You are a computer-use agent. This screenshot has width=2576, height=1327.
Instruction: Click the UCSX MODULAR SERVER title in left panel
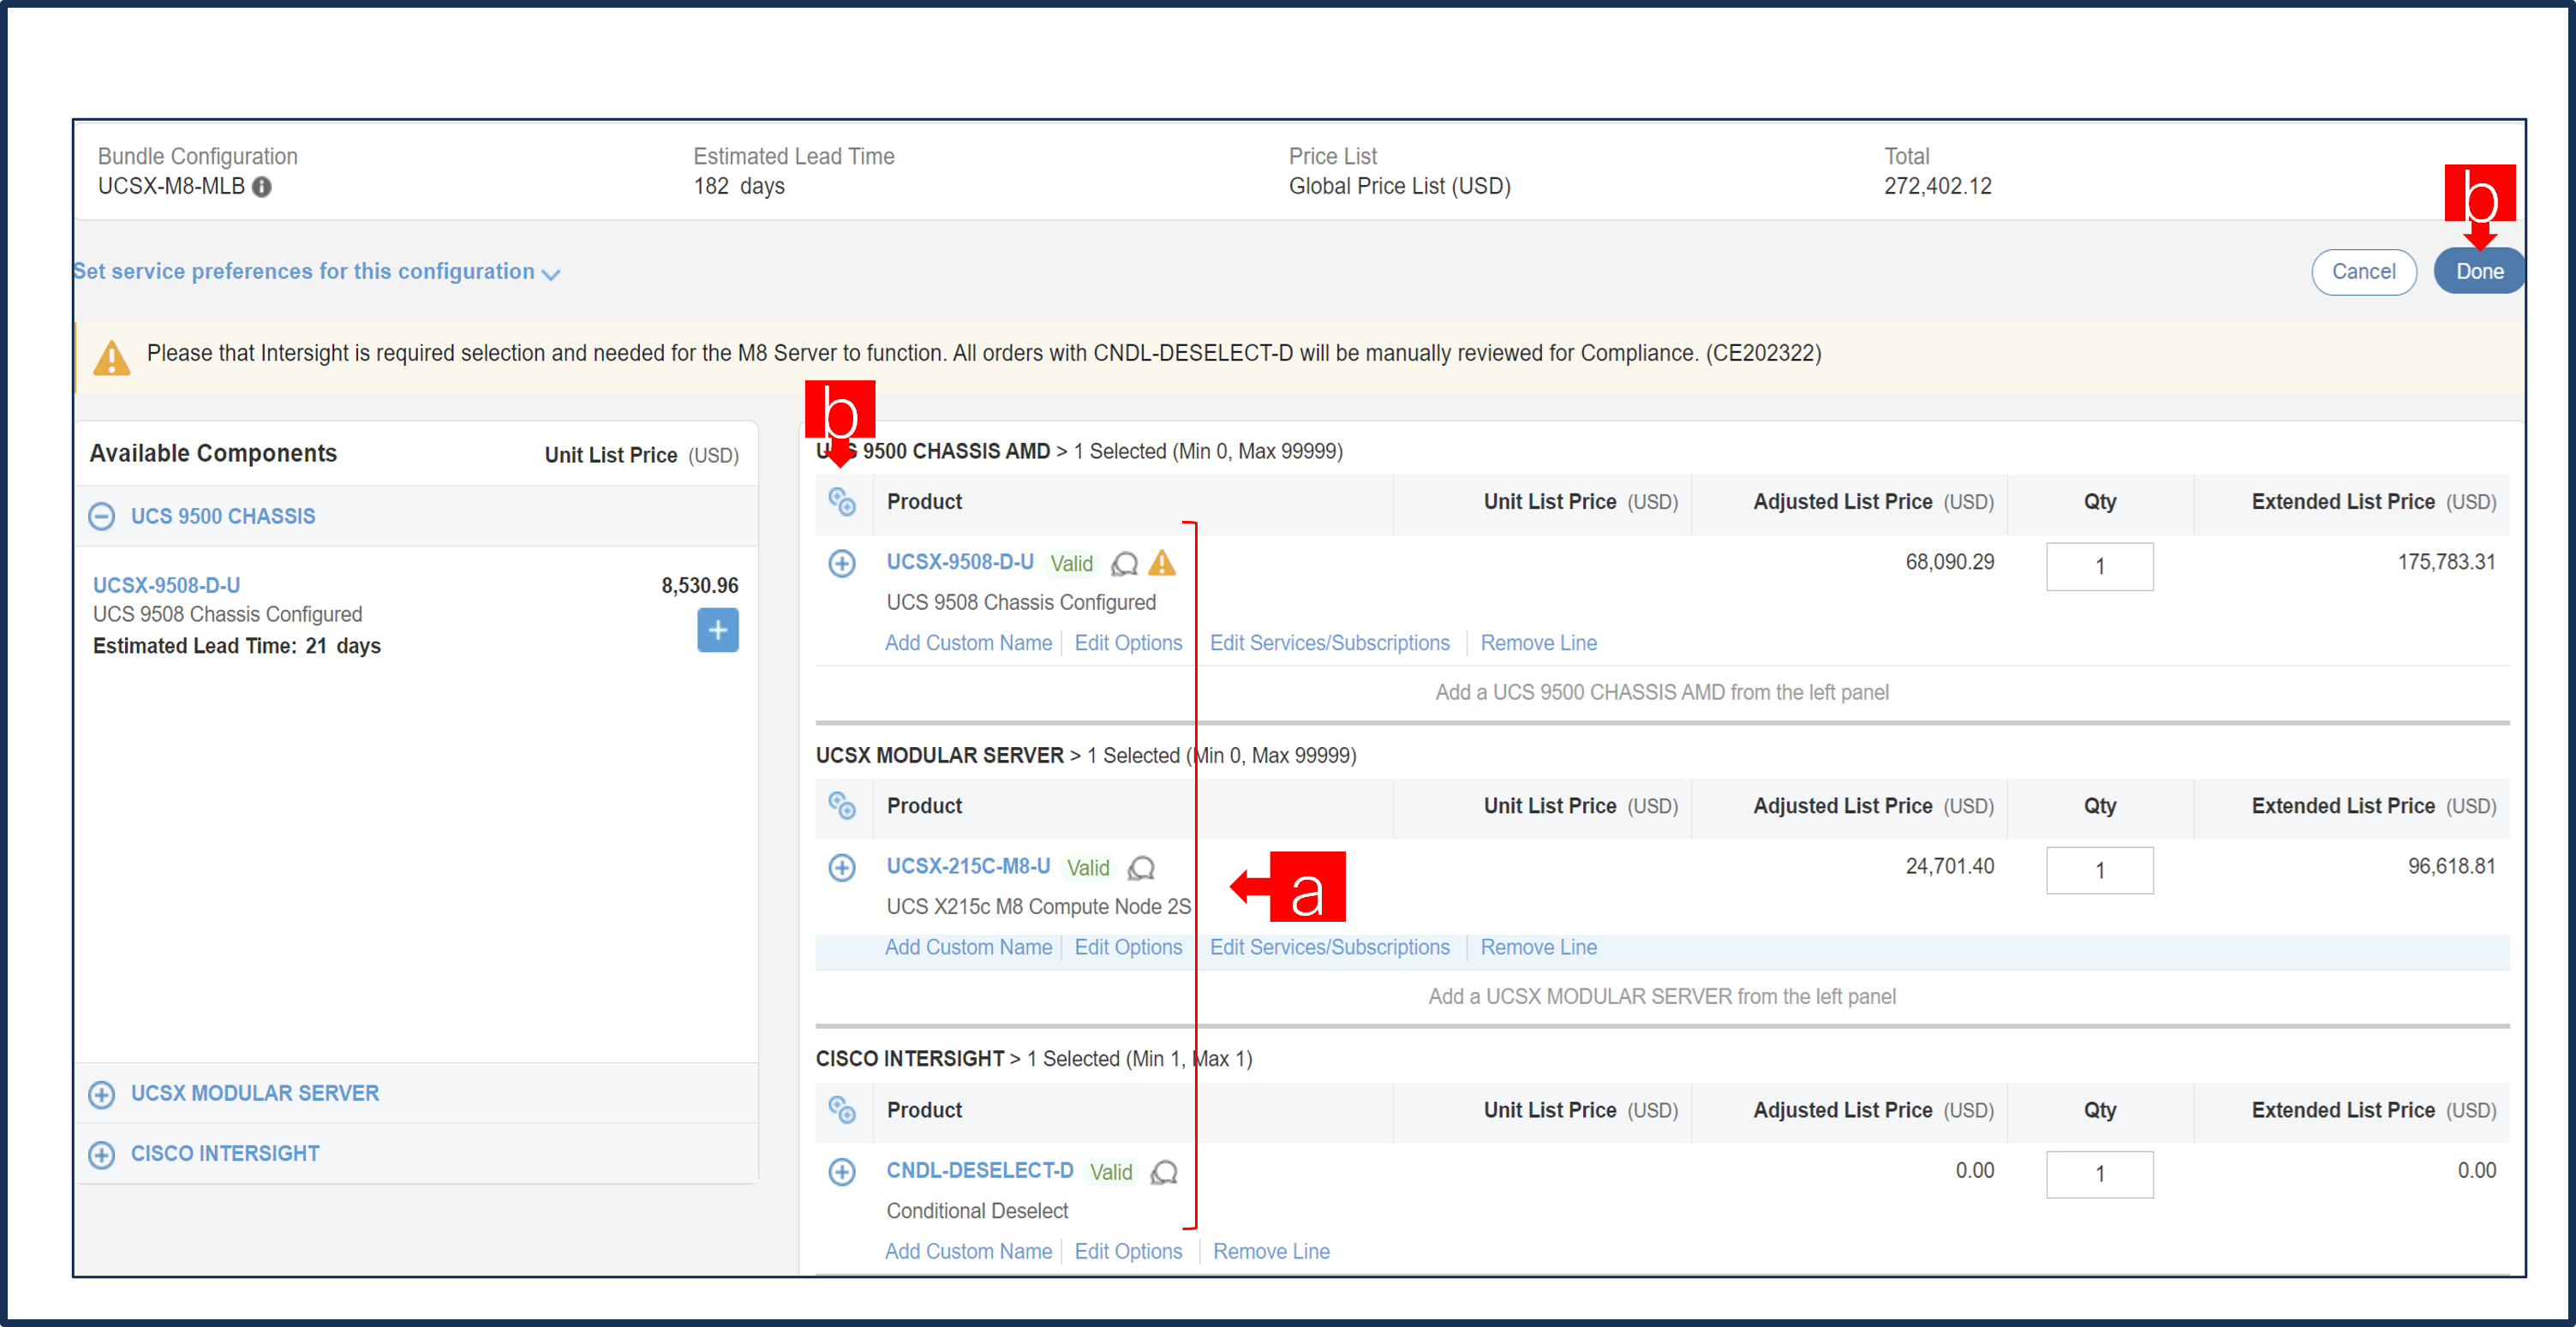tap(255, 1093)
